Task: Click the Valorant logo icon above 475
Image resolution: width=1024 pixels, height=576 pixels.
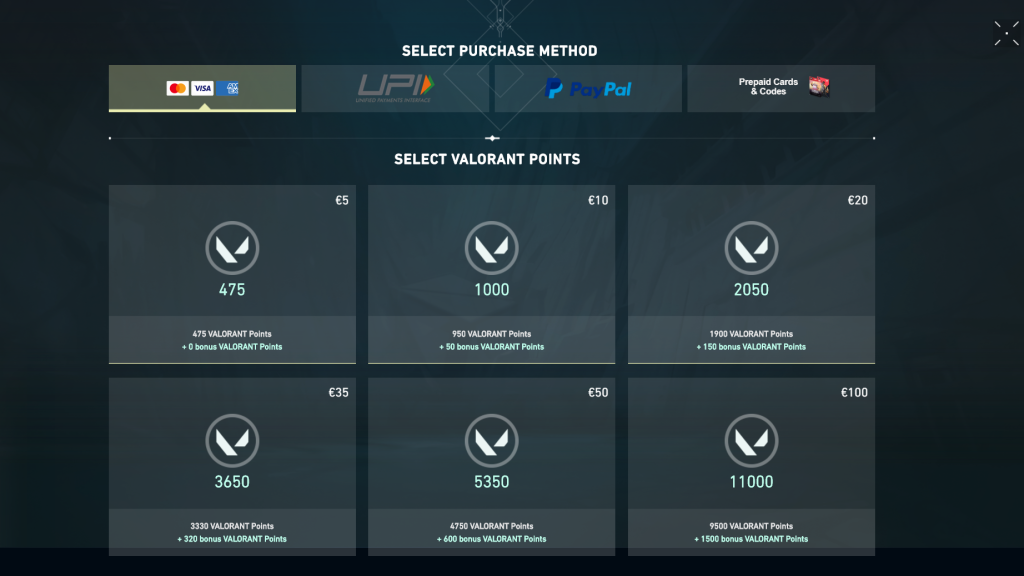Action: [232, 248]
